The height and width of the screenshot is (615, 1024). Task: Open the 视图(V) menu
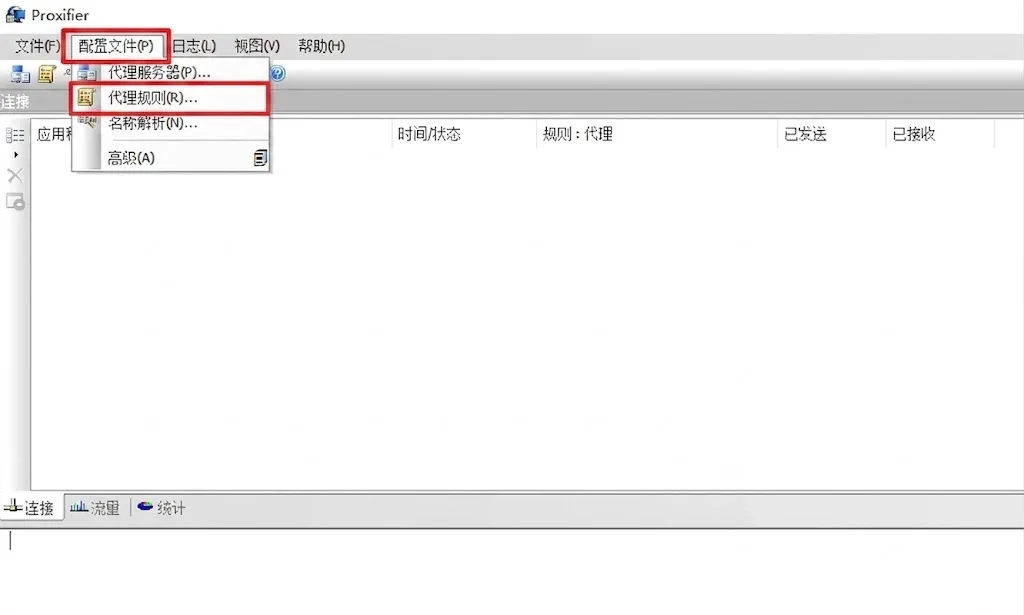click(x=257, y=46)
